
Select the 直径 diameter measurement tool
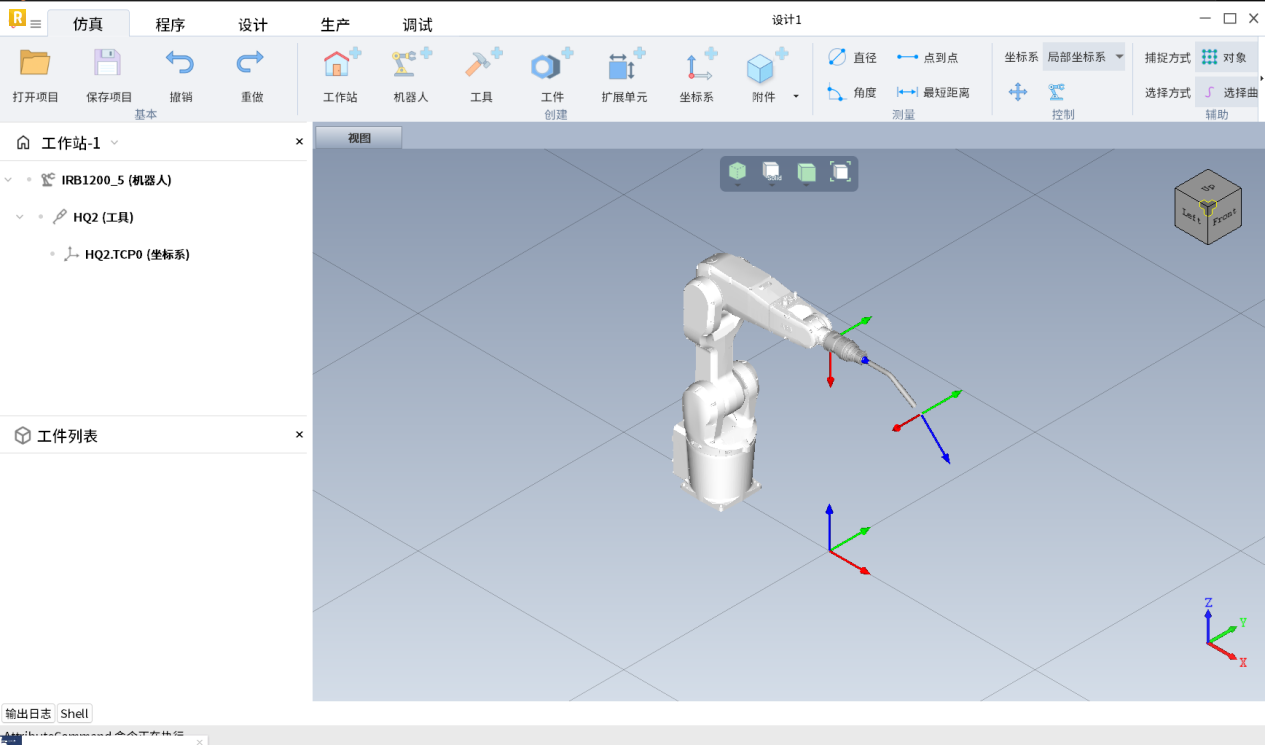tap(852, 58)
